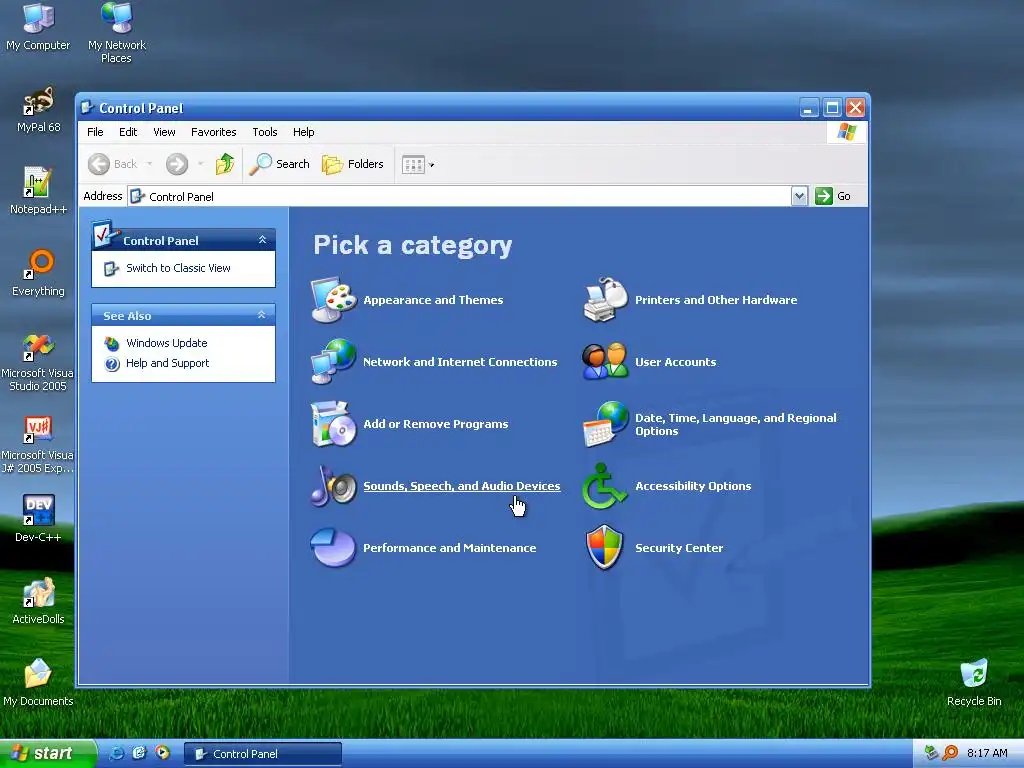Click Add or Remove Programs text link
Viewport: 1024px width, 768px height.
click(x=436, y=424)
